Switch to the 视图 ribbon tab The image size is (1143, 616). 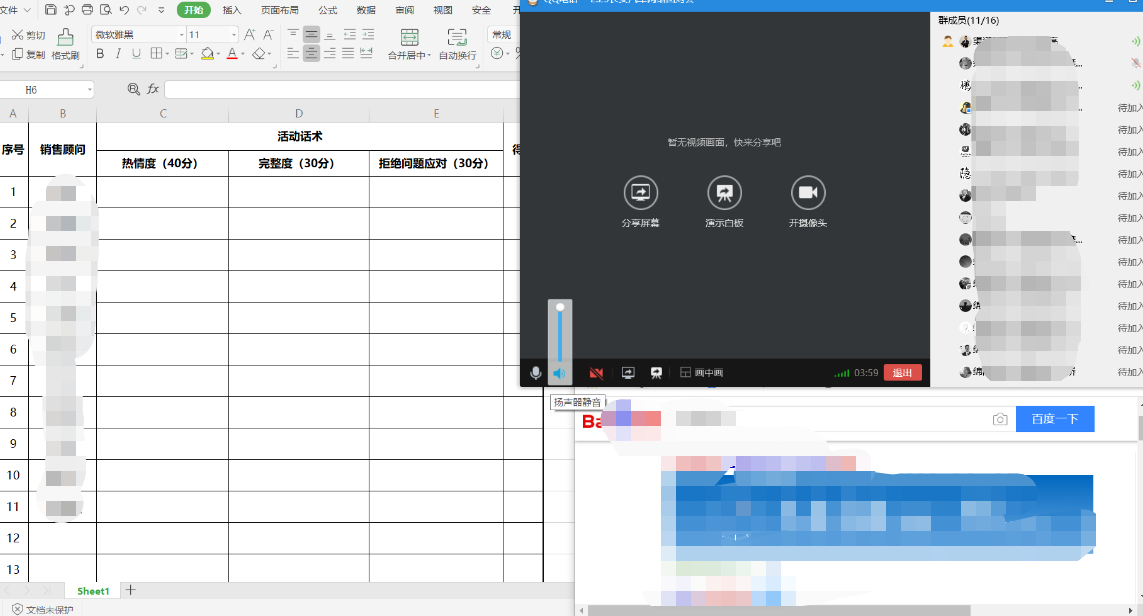442,10
